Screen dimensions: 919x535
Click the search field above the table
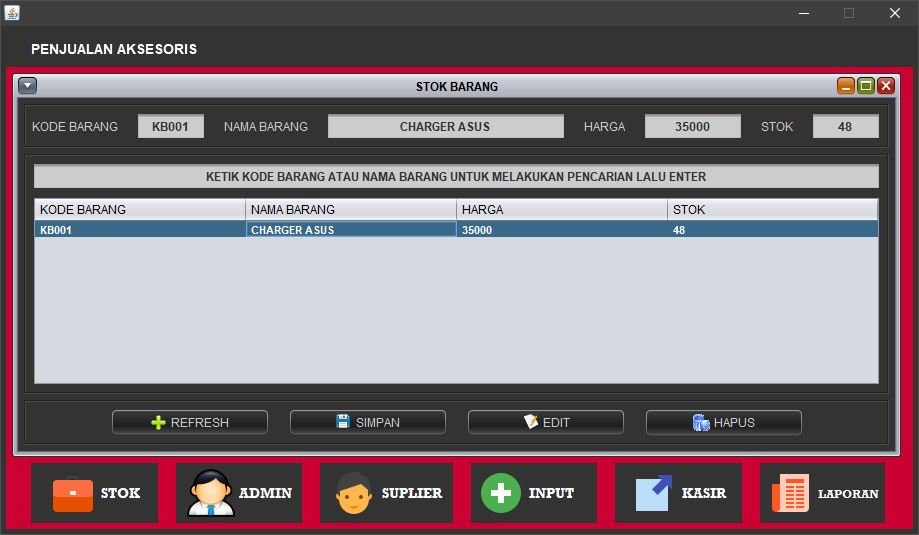[x=456, y=177]
